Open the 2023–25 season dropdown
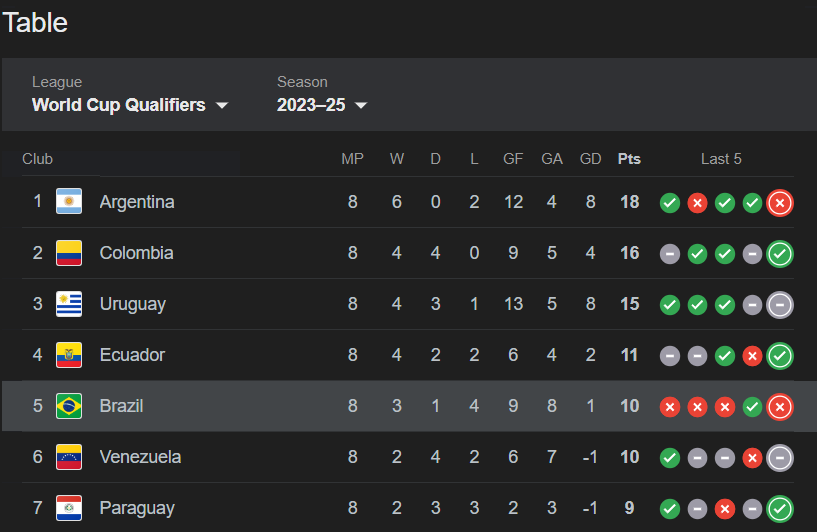Image resolution: width=817 pixels, height=532 pixels. 322,105
